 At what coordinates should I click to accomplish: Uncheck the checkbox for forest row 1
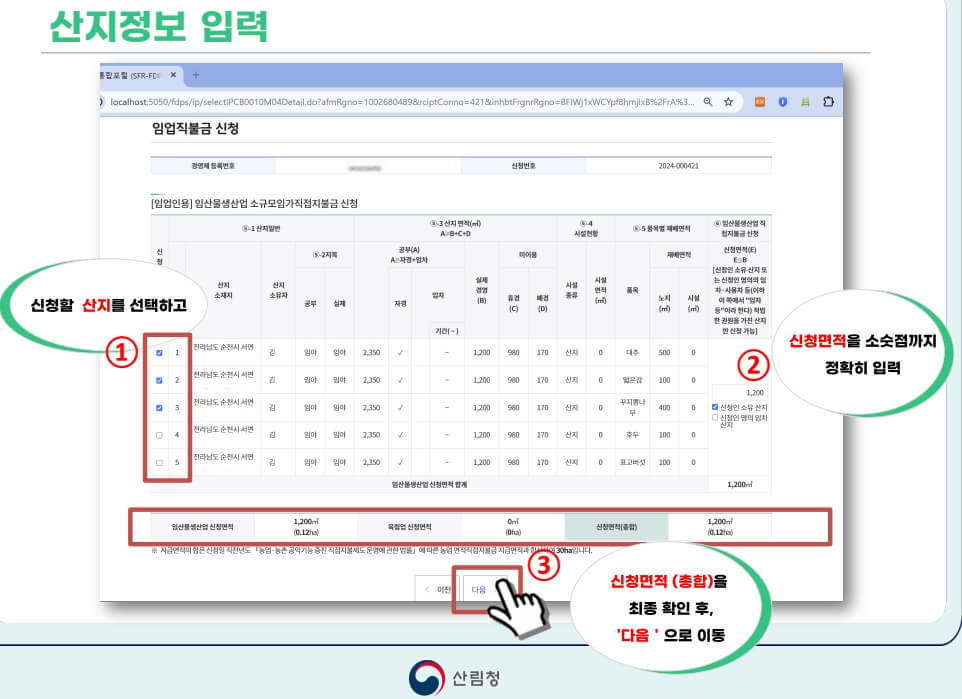pos(157,353)
